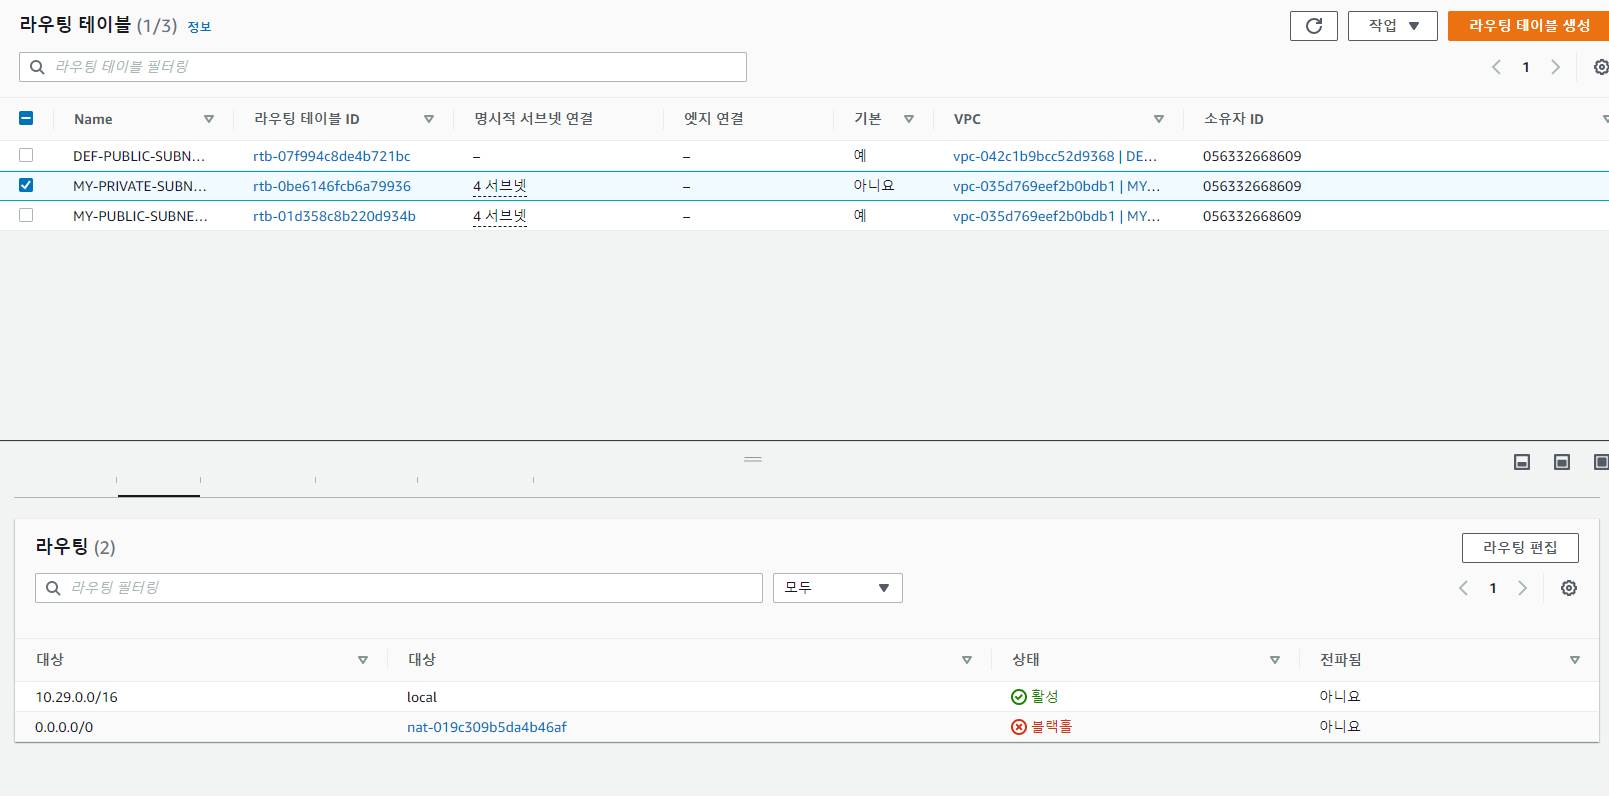Image resolution: width=1609 pixels, height=796 pixels.
Task: Sort routes by first 대상 column arrow
Action: 363,660
